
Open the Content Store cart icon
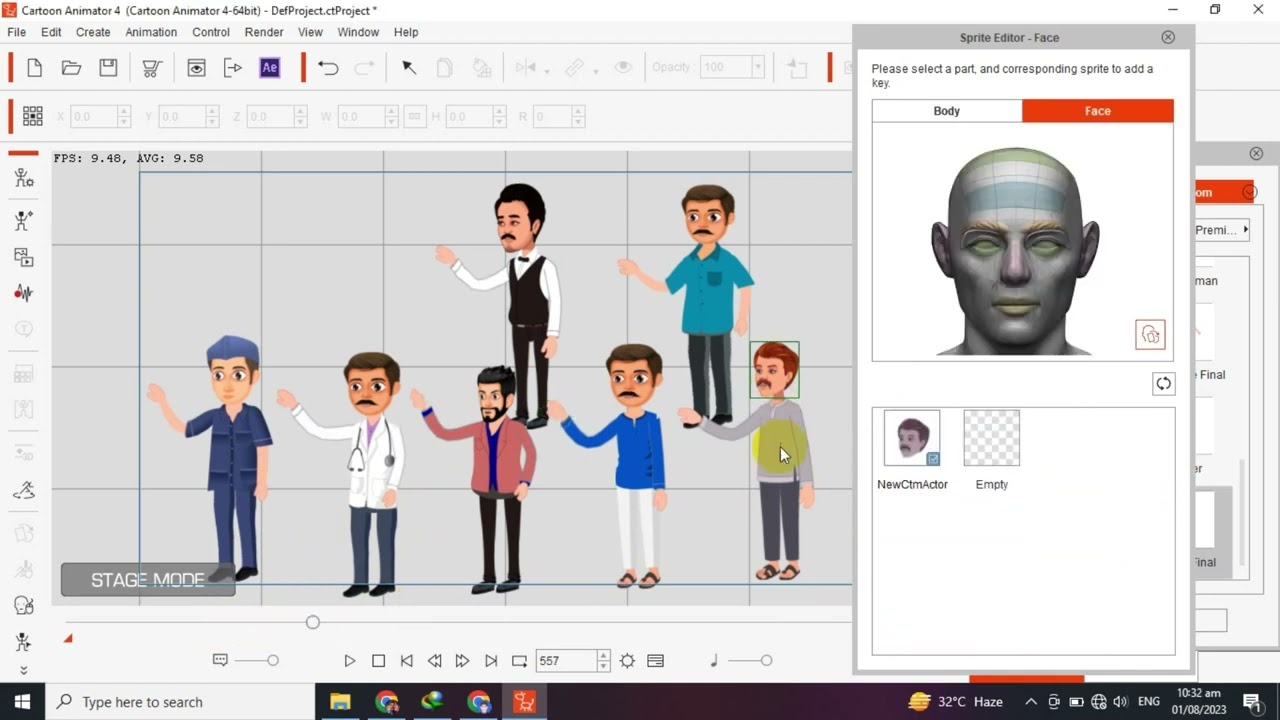152,68
